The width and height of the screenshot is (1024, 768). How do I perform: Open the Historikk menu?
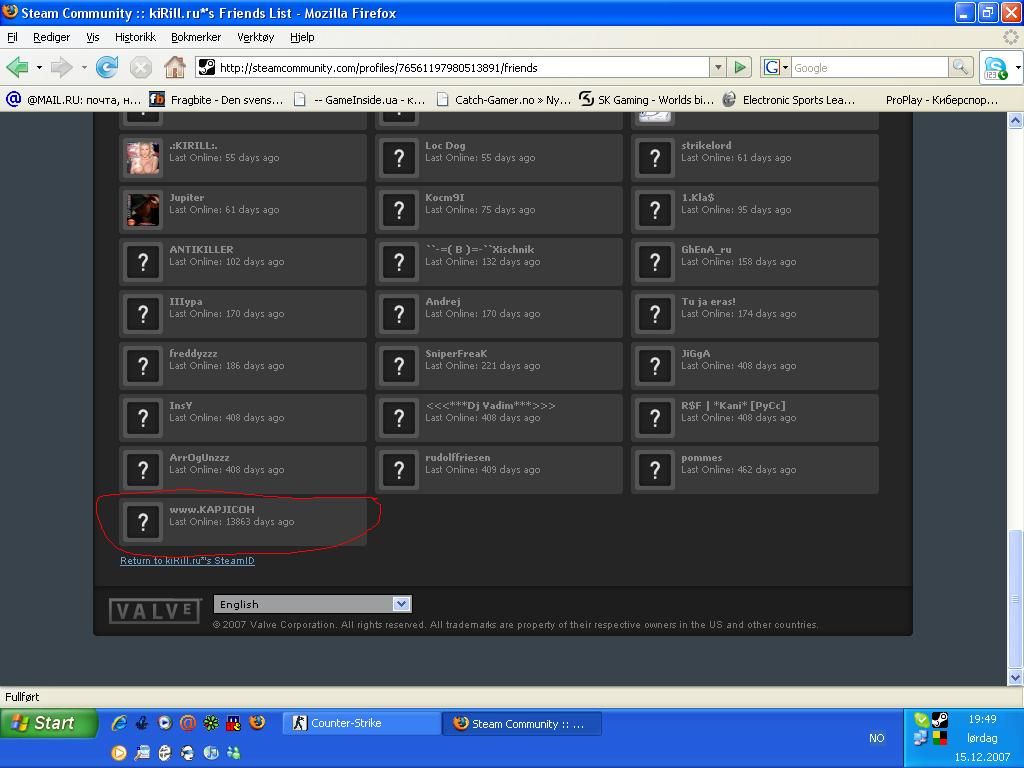[x=135, y=37]
